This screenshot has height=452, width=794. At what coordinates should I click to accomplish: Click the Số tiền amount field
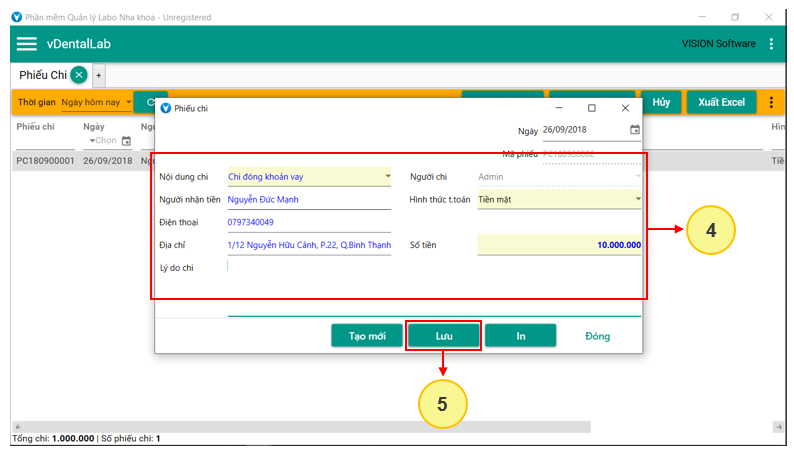(559, 244)
